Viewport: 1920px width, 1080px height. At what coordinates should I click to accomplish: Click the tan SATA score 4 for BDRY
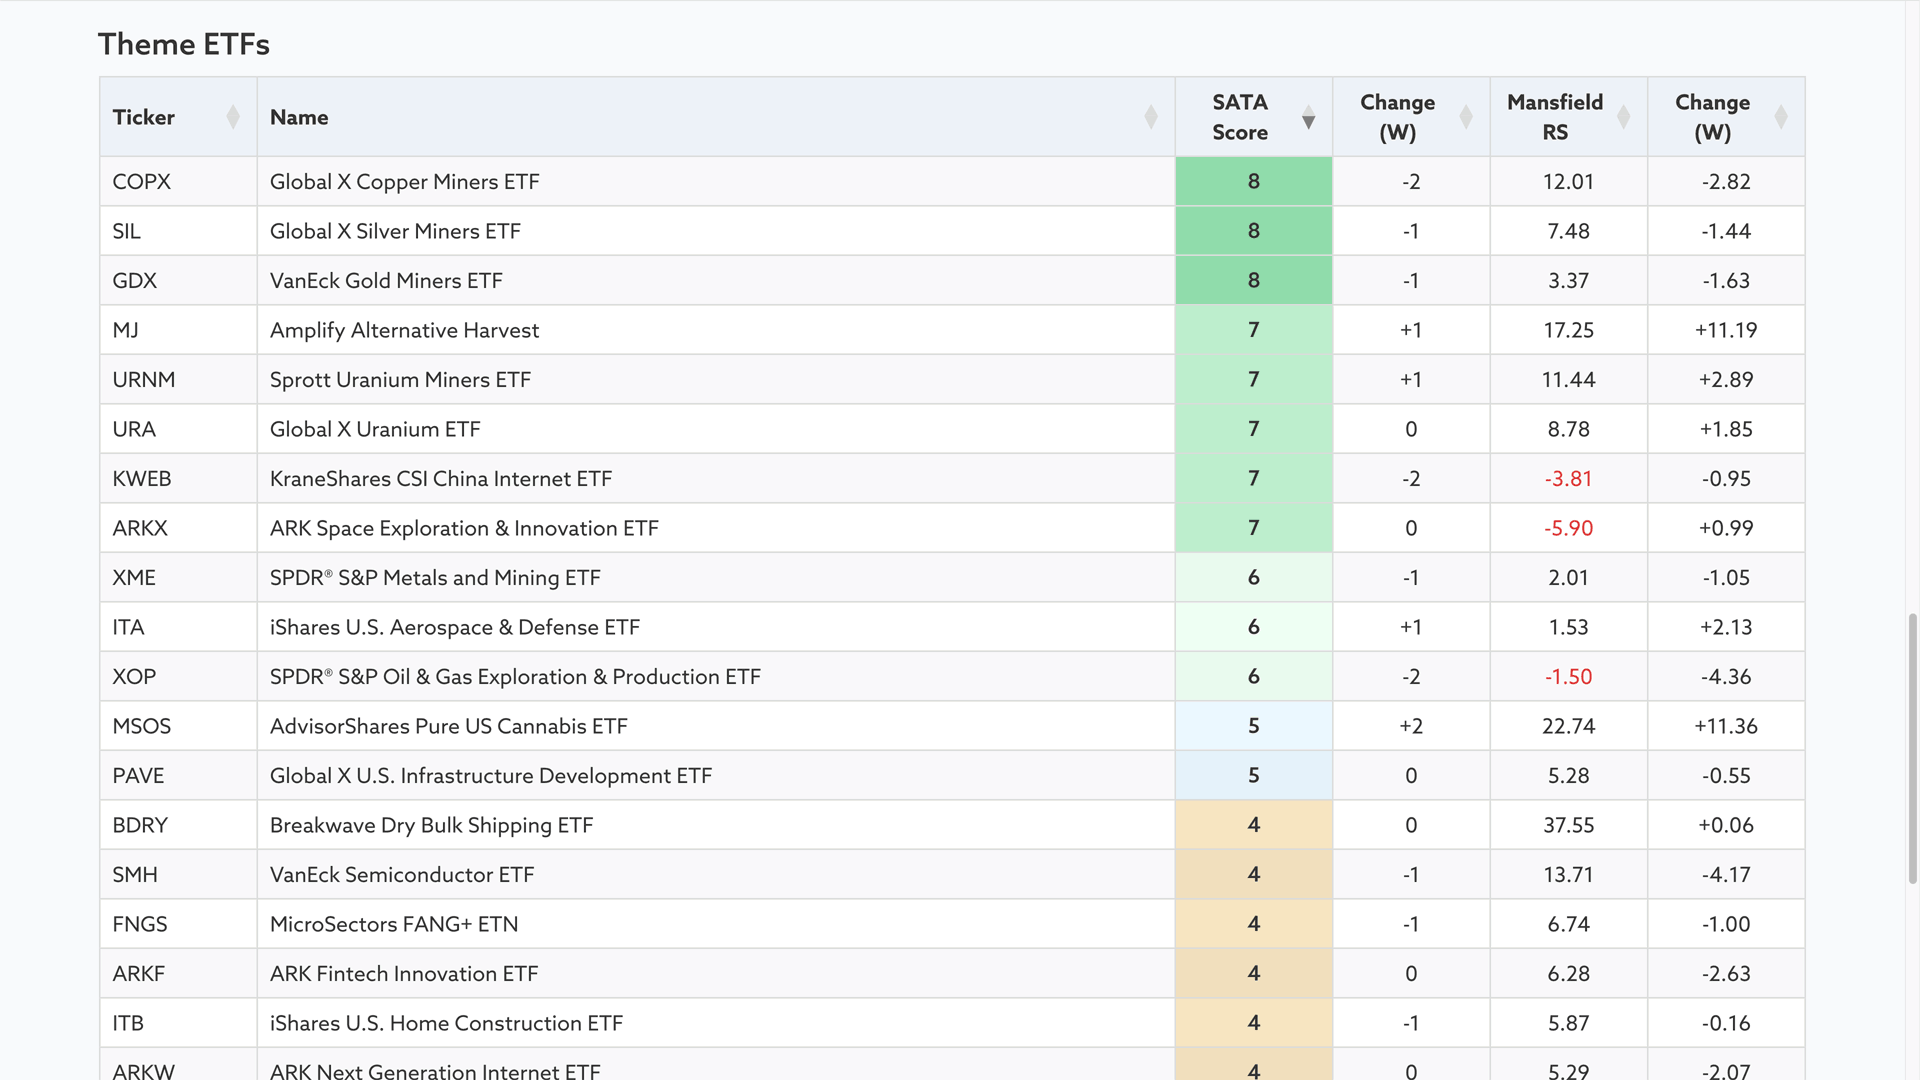coord(1253,825)
